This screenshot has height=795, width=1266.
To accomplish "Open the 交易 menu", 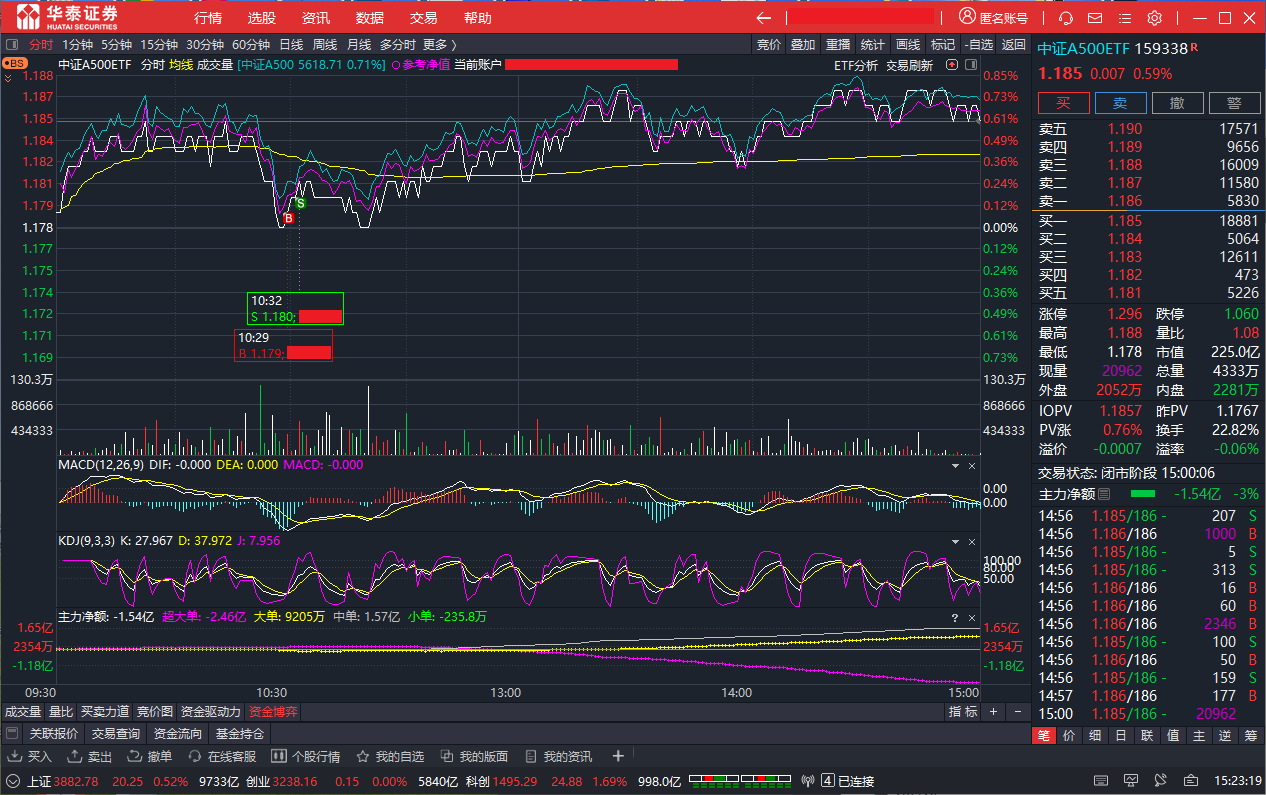I will pyautogui.click(x=423, y=18).
